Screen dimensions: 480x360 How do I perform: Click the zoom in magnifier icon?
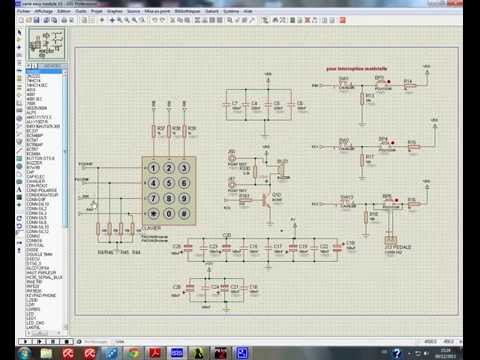(119, 20)
